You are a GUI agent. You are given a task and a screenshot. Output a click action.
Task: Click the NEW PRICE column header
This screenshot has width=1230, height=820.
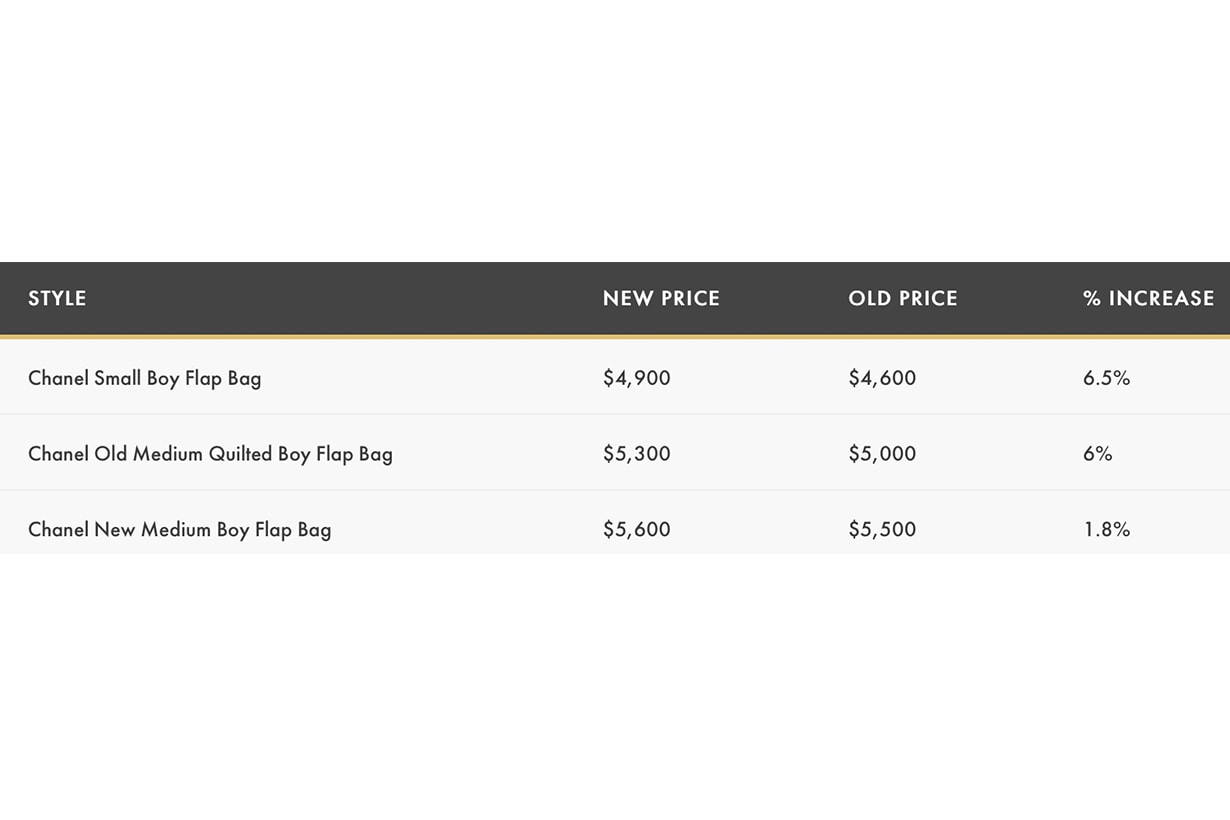coord(661,298)
